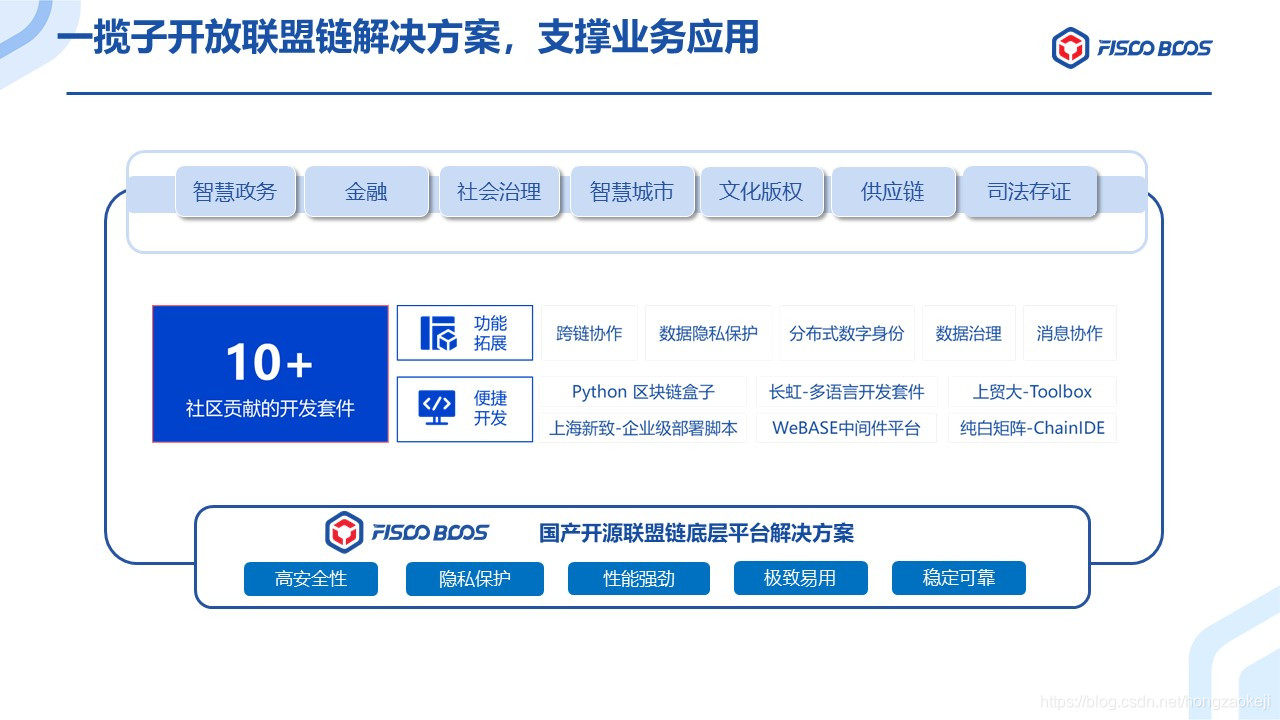
Task: Switch to the 智慧政务 tab
Action: pos(235,192)
